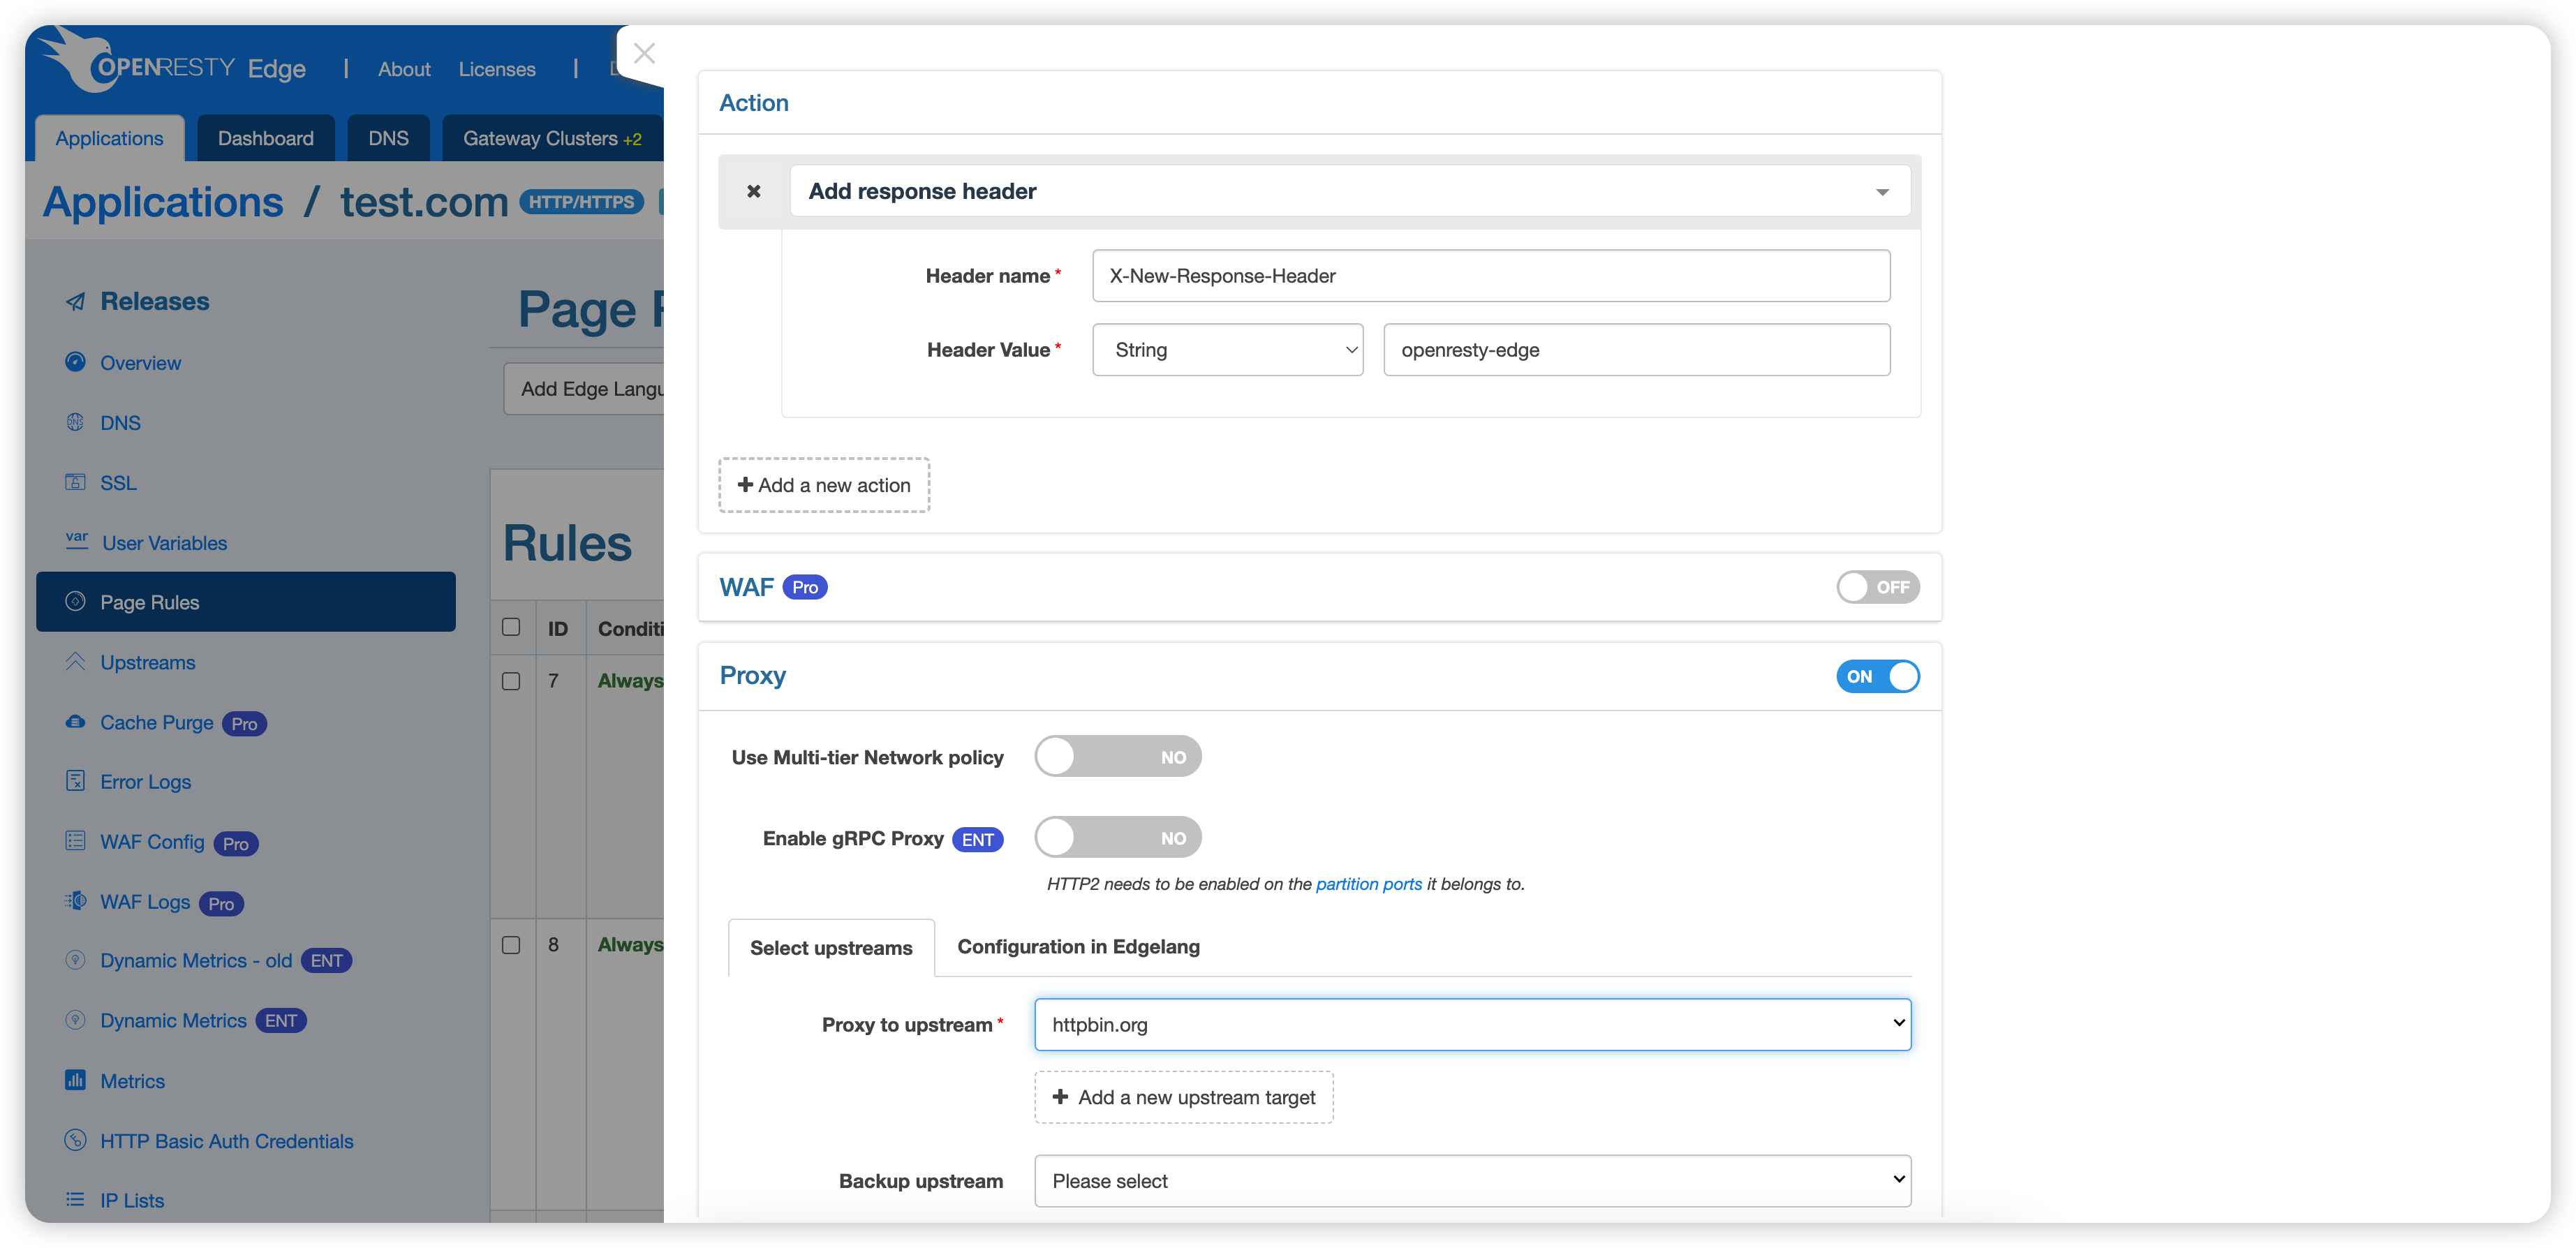The width and height of the screenshot is (2576, 1248).
Task: Check the select-all rules checkbox
Action: (x=511, y=627)
